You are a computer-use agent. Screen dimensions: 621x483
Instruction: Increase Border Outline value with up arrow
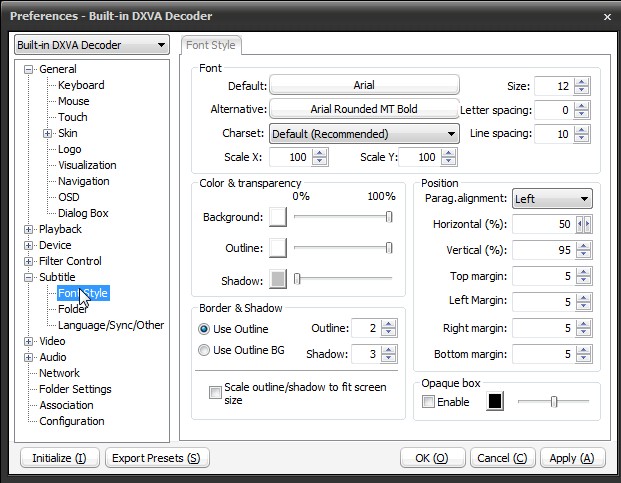pyautogui.click(x=388, y=324)
